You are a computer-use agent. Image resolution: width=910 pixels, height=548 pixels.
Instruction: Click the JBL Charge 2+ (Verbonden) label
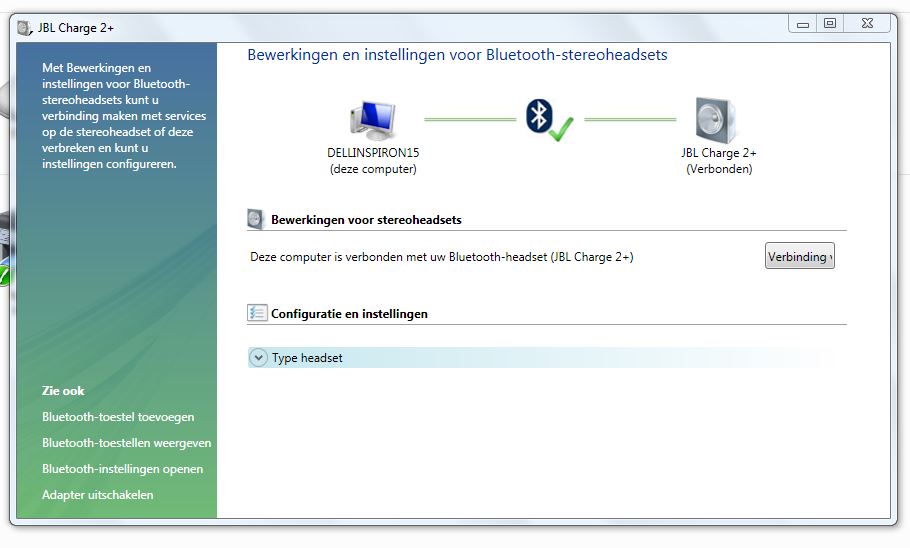[719, 161]
